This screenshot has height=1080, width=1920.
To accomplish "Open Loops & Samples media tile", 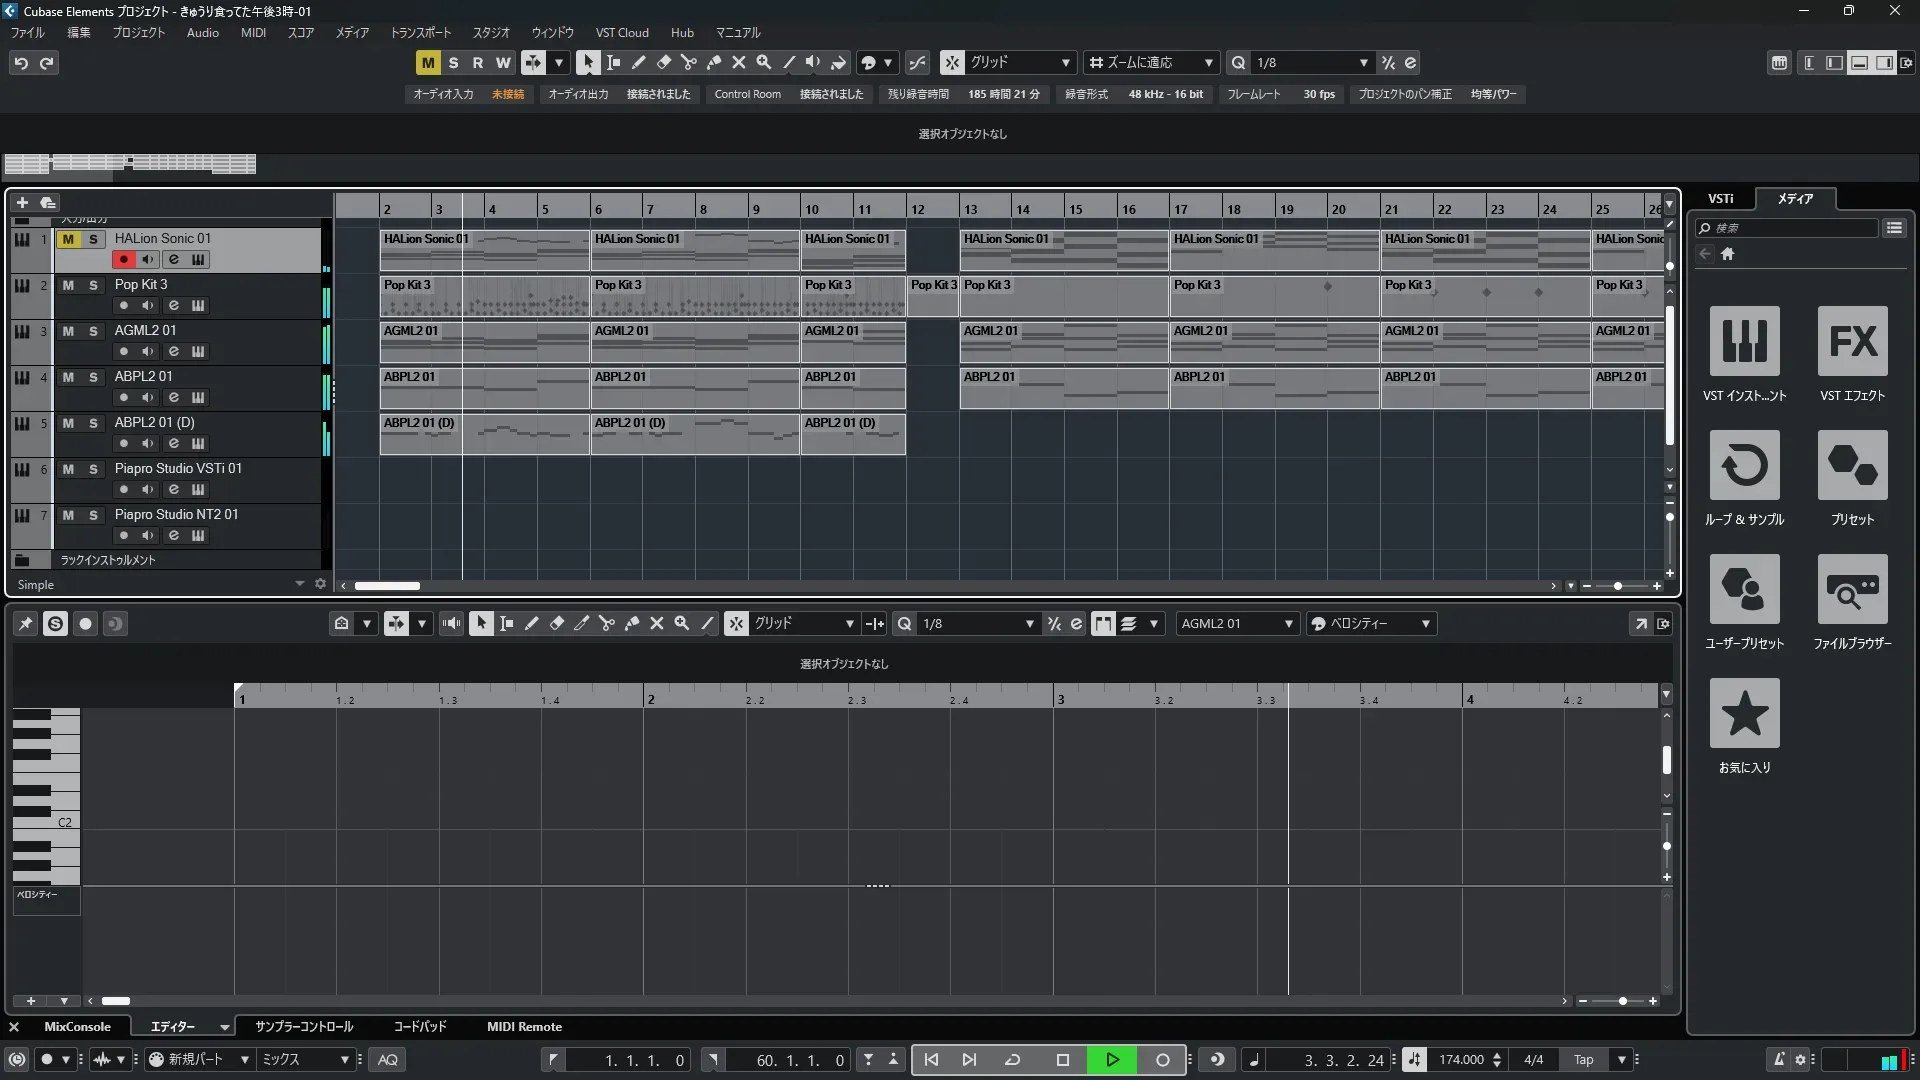I will pyautogui.click(x=1744, y=466).
